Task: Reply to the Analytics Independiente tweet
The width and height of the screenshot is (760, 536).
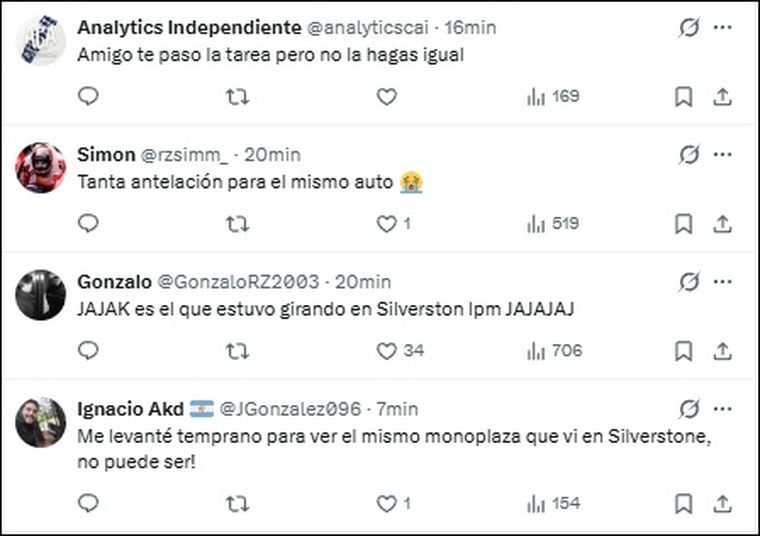Action: [88, 96]
